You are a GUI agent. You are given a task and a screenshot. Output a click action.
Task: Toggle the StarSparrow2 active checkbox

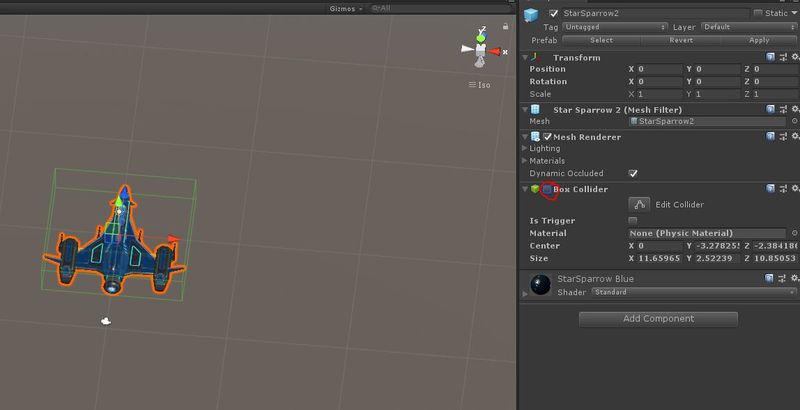(x=554, y=14)
